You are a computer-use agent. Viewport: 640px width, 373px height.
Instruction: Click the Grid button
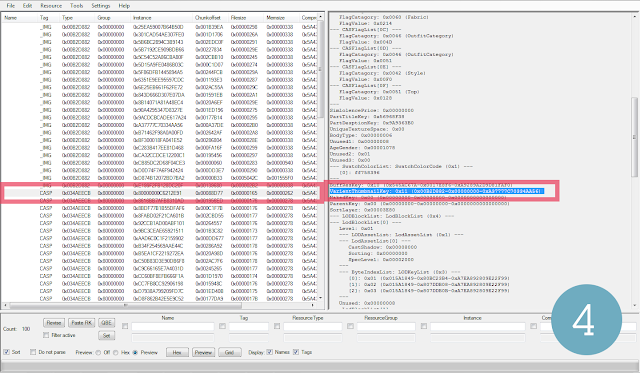point(230,352)
